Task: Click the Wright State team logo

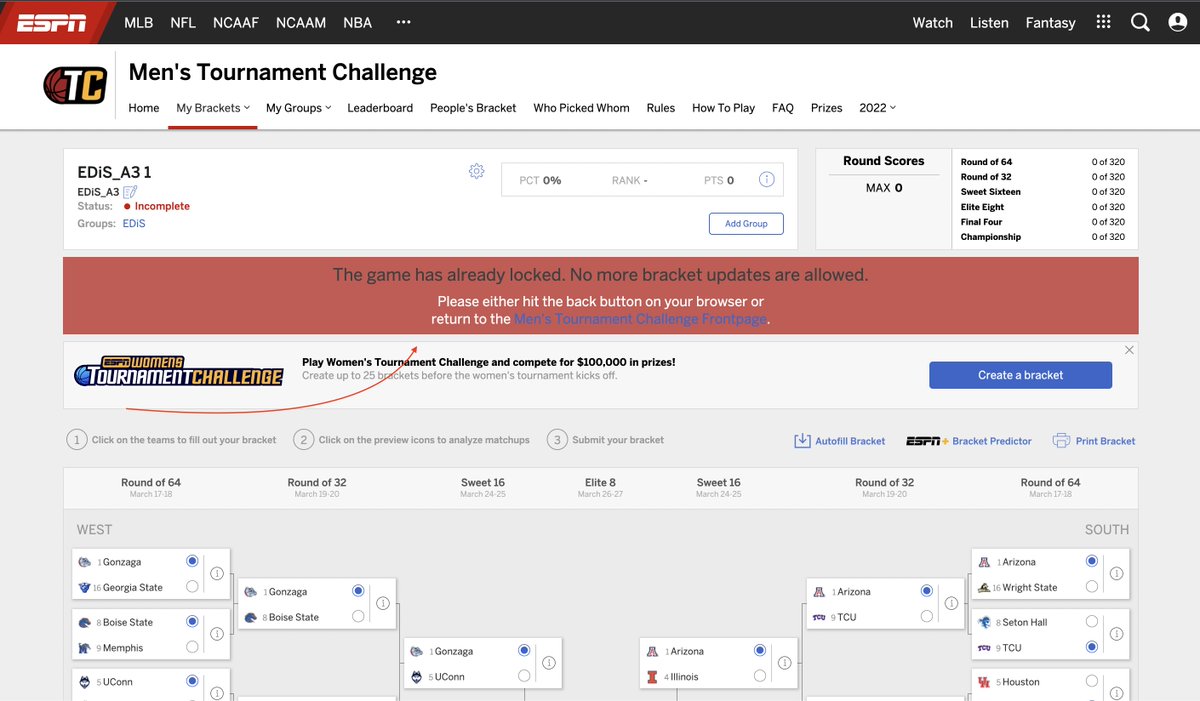Action: [x=984, y=587]
